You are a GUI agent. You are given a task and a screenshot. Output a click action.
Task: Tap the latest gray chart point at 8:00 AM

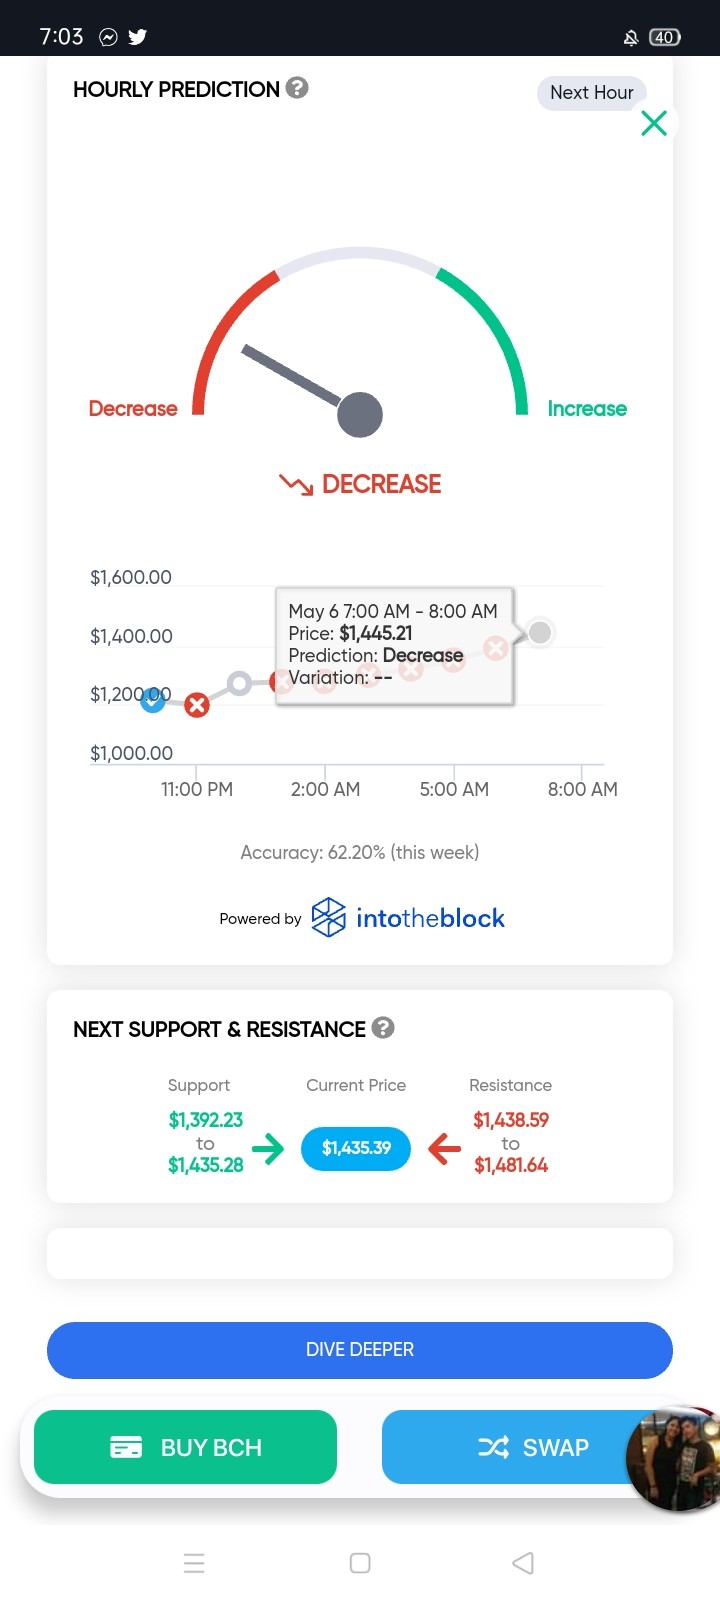tap(540, 632)
